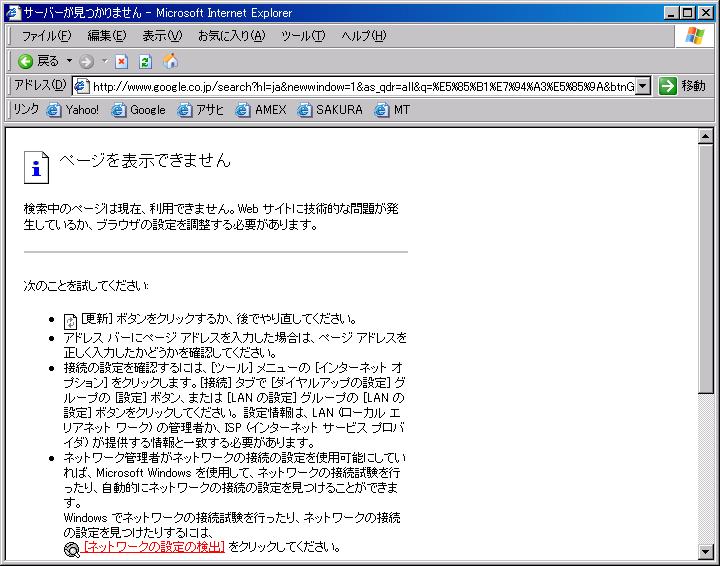Click inside the address URL field
Image resolution: width=720 pixels, height=566 pixels.
pyautogui.click(x=360, y=86)
